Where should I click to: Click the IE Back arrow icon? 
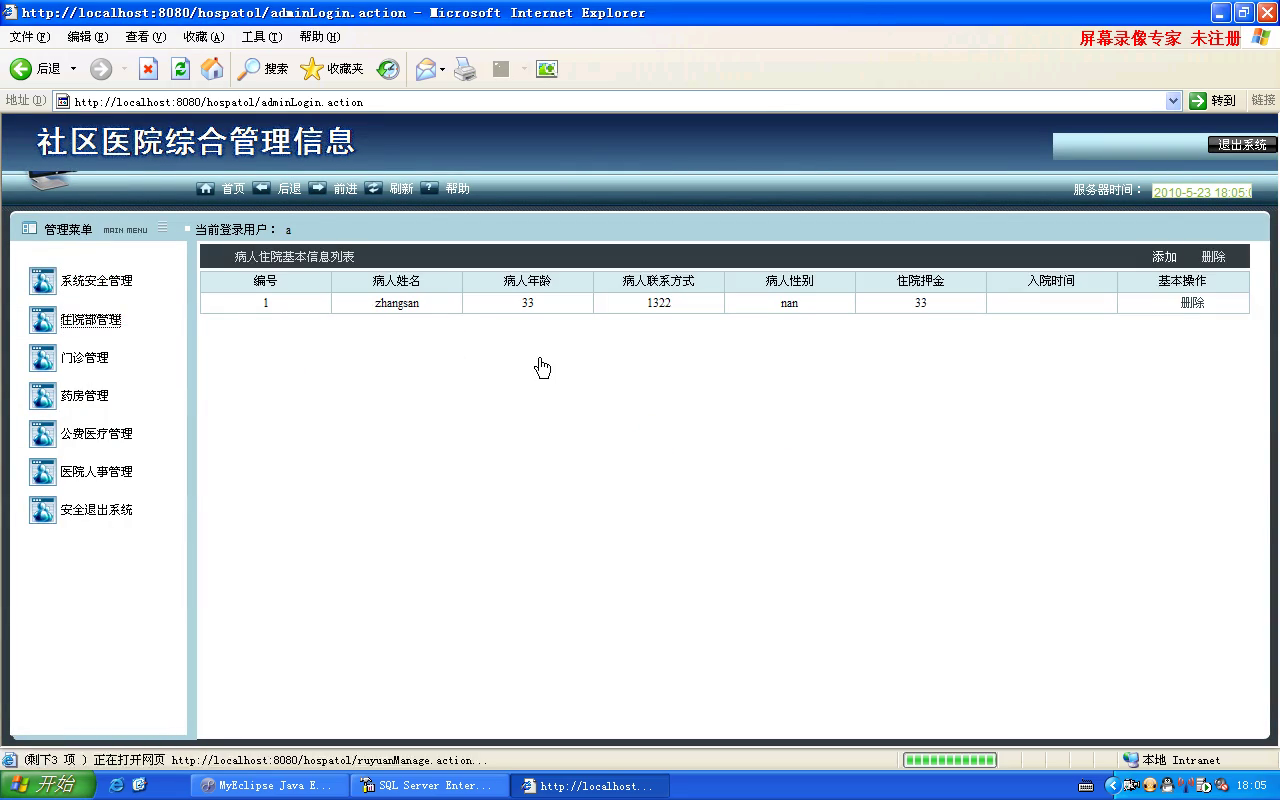(21, 69)
